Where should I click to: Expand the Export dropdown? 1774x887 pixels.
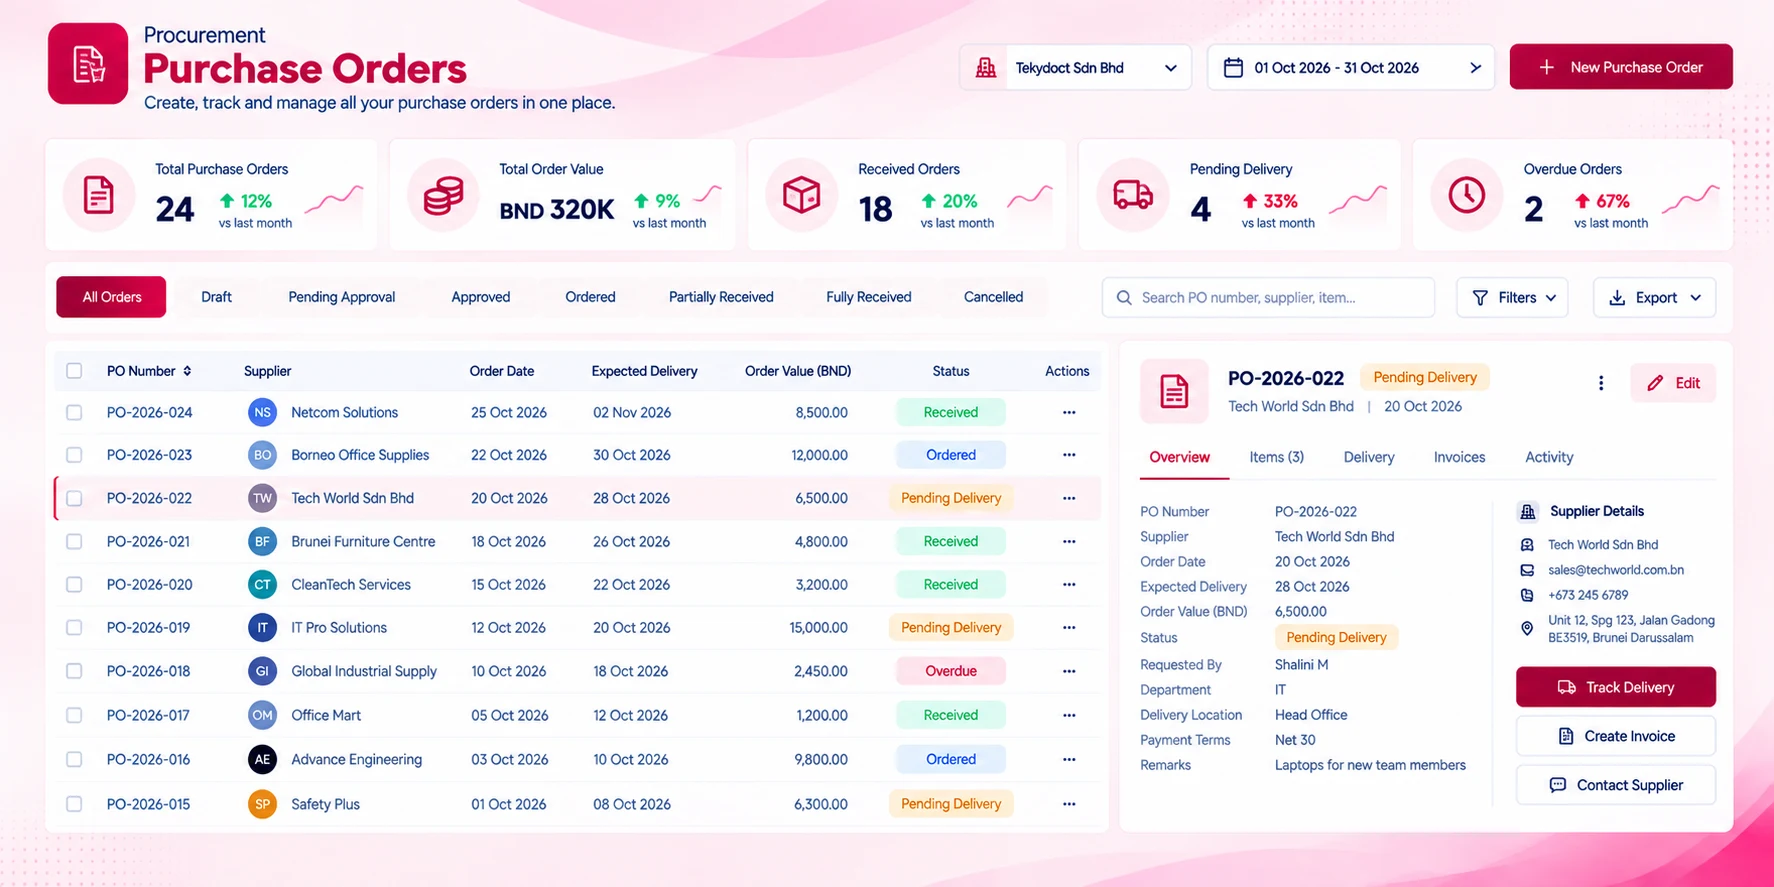(x=1654, y=297)
